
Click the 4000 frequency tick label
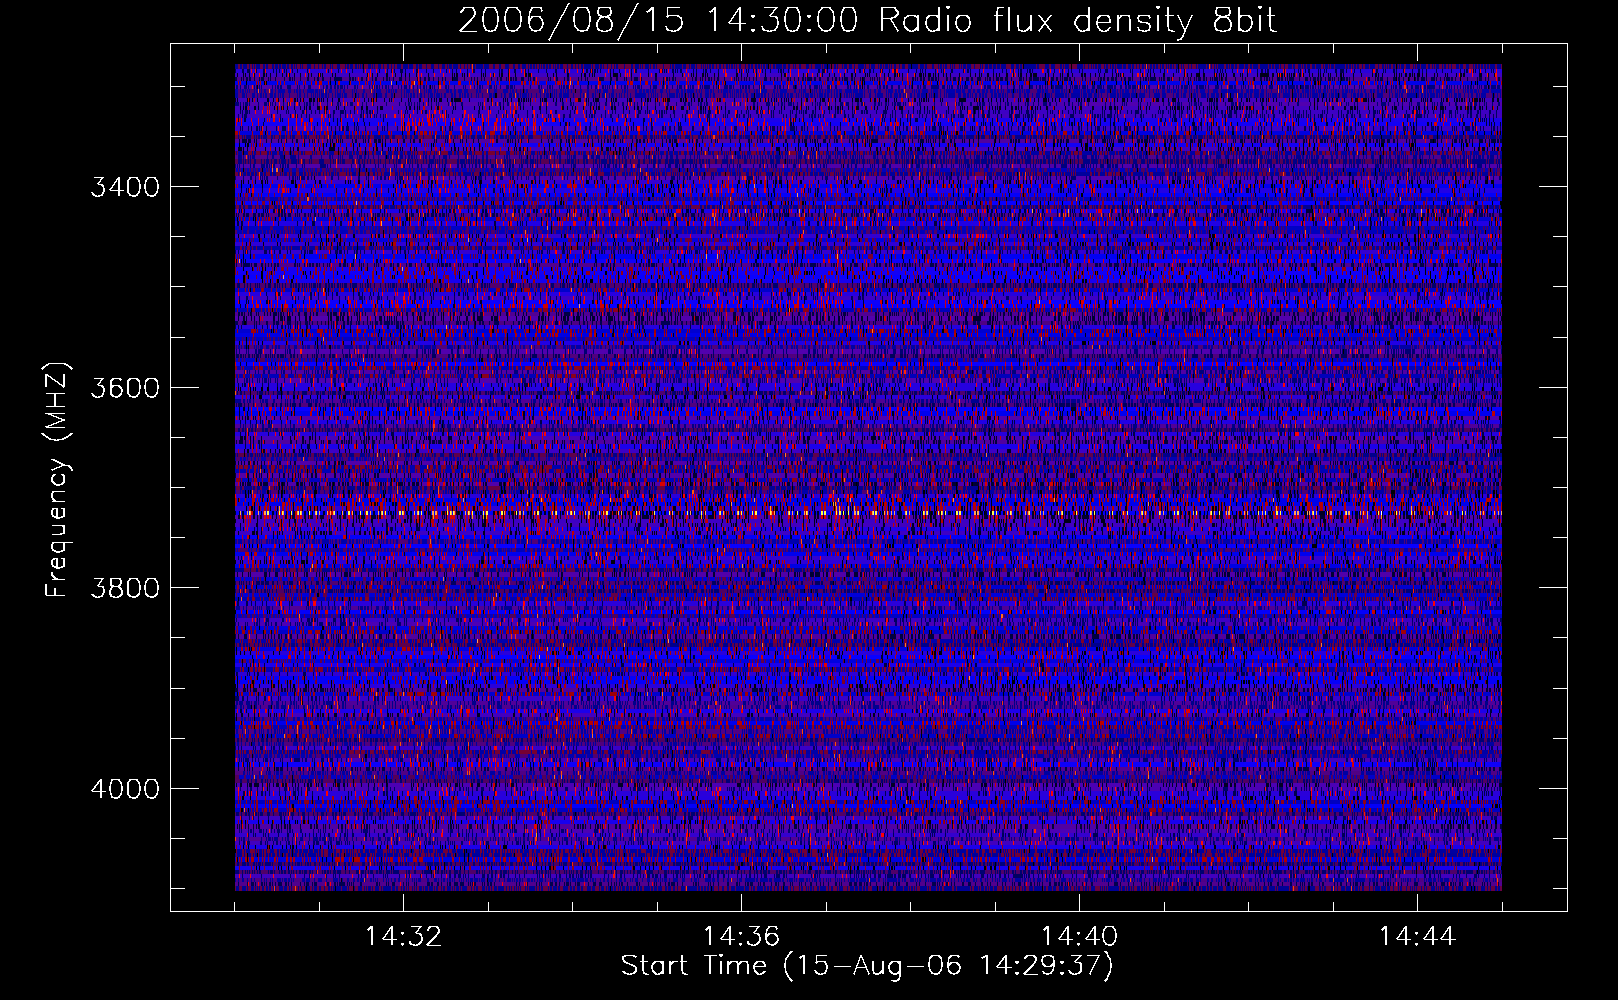[x=125, y=789]
